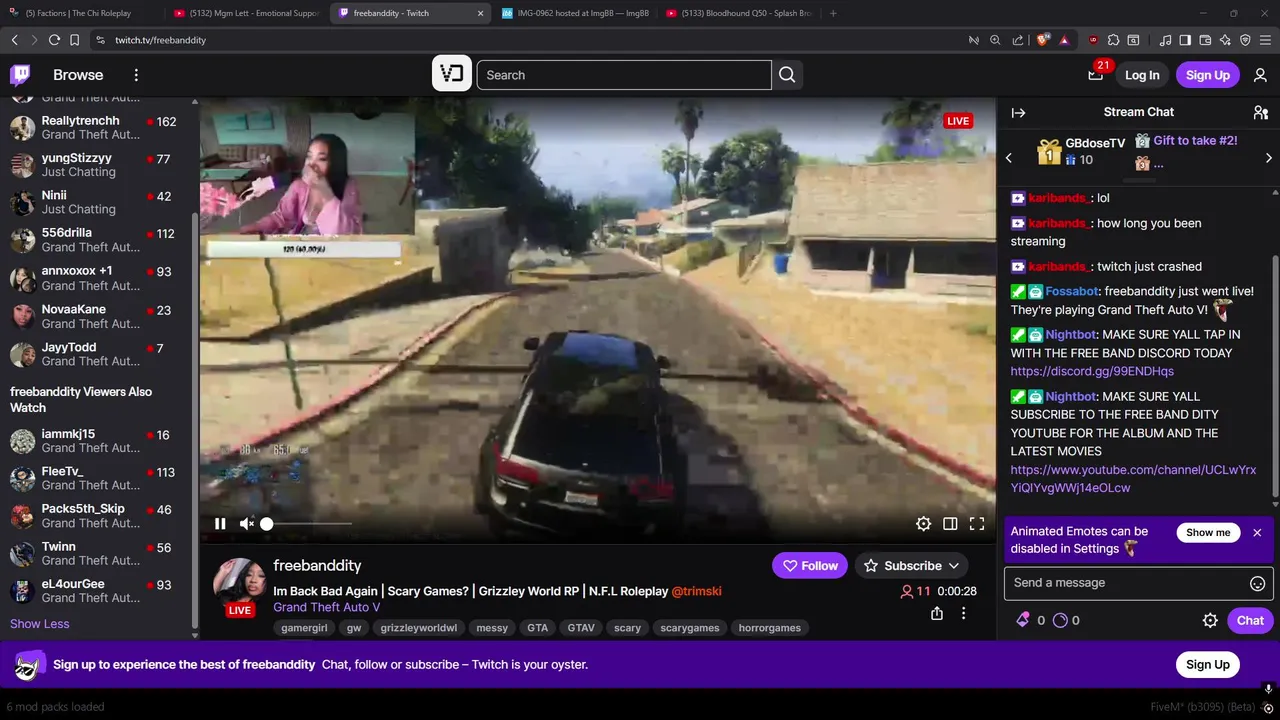Dismiss the animated emotes notice

pyautogui.click(x=1257, y=533)
